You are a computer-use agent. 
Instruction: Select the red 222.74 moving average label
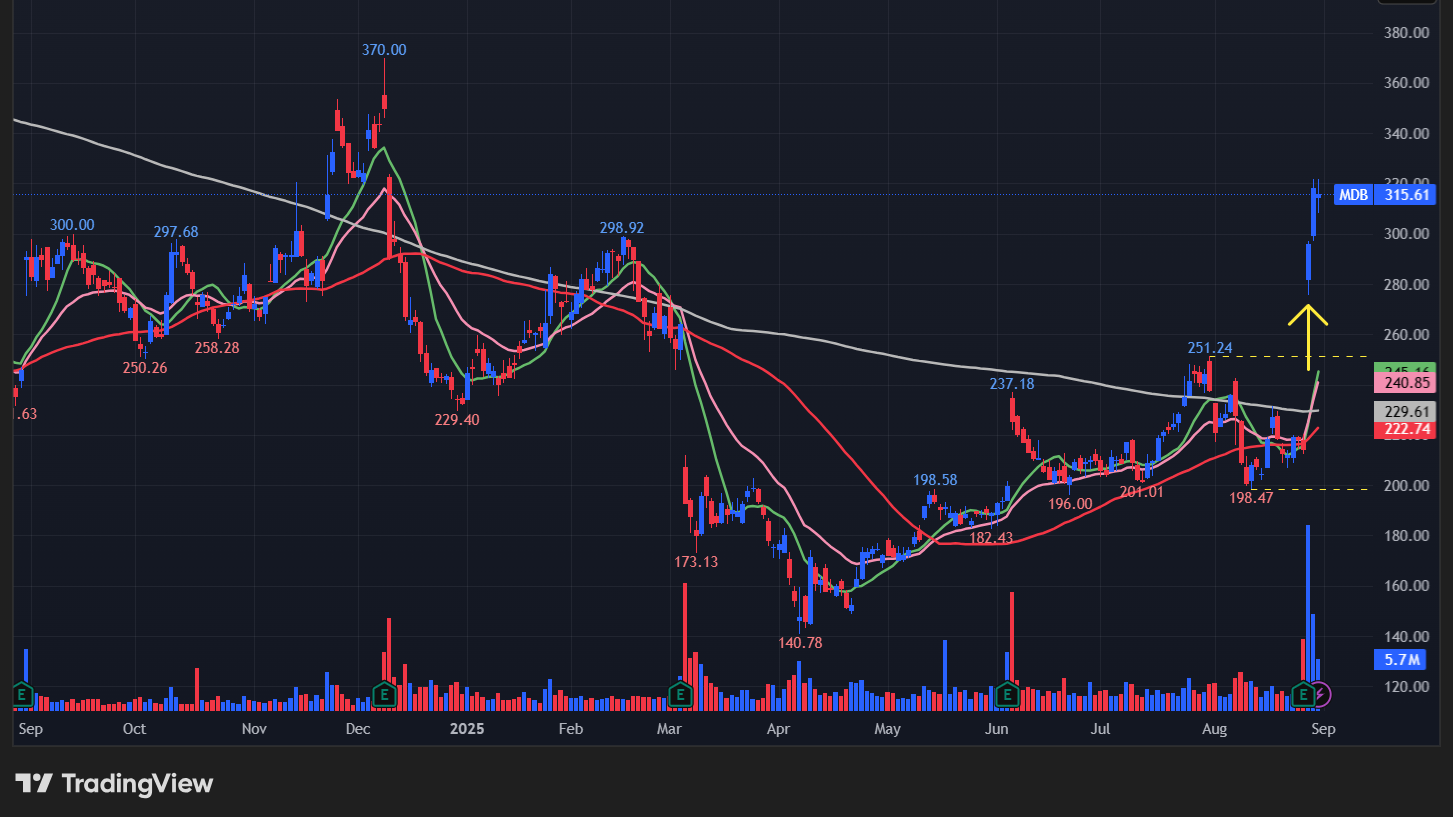(1407, 430)
